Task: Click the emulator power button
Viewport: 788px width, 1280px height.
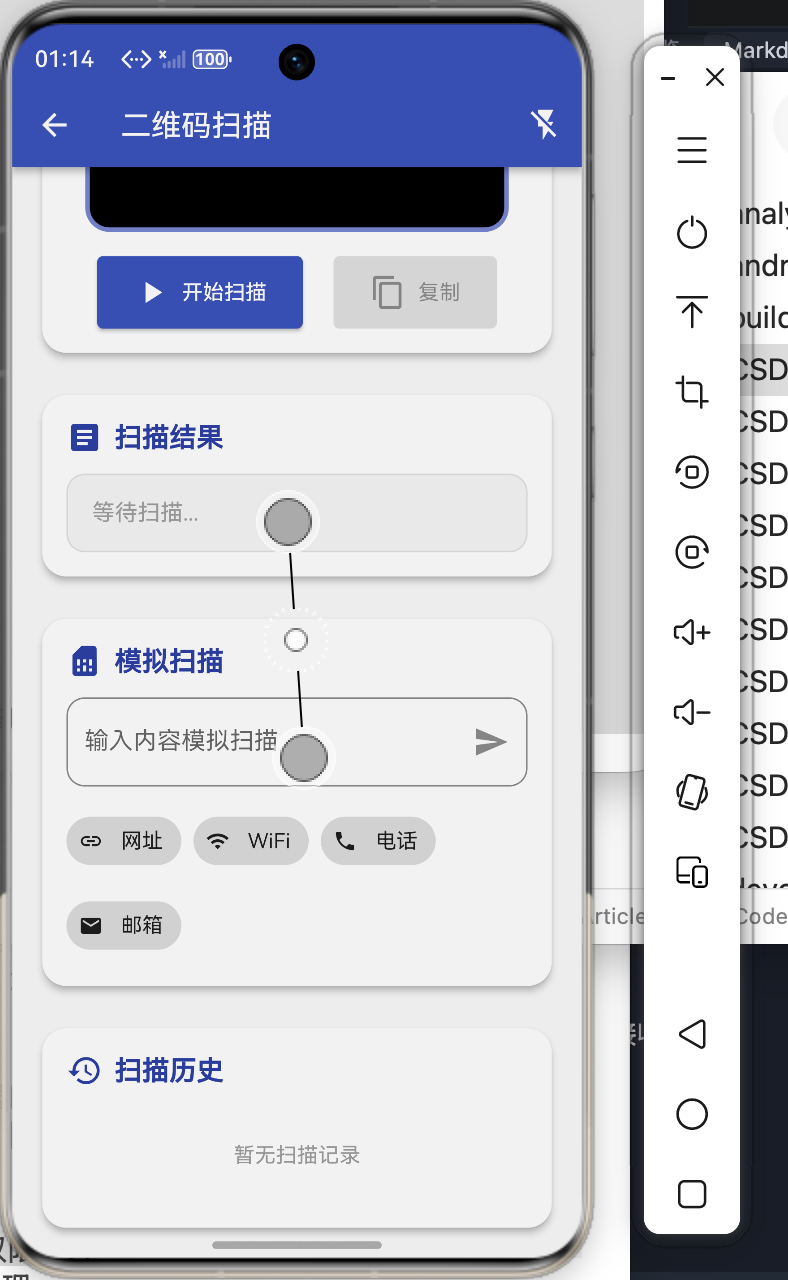Action: (692, 233)
